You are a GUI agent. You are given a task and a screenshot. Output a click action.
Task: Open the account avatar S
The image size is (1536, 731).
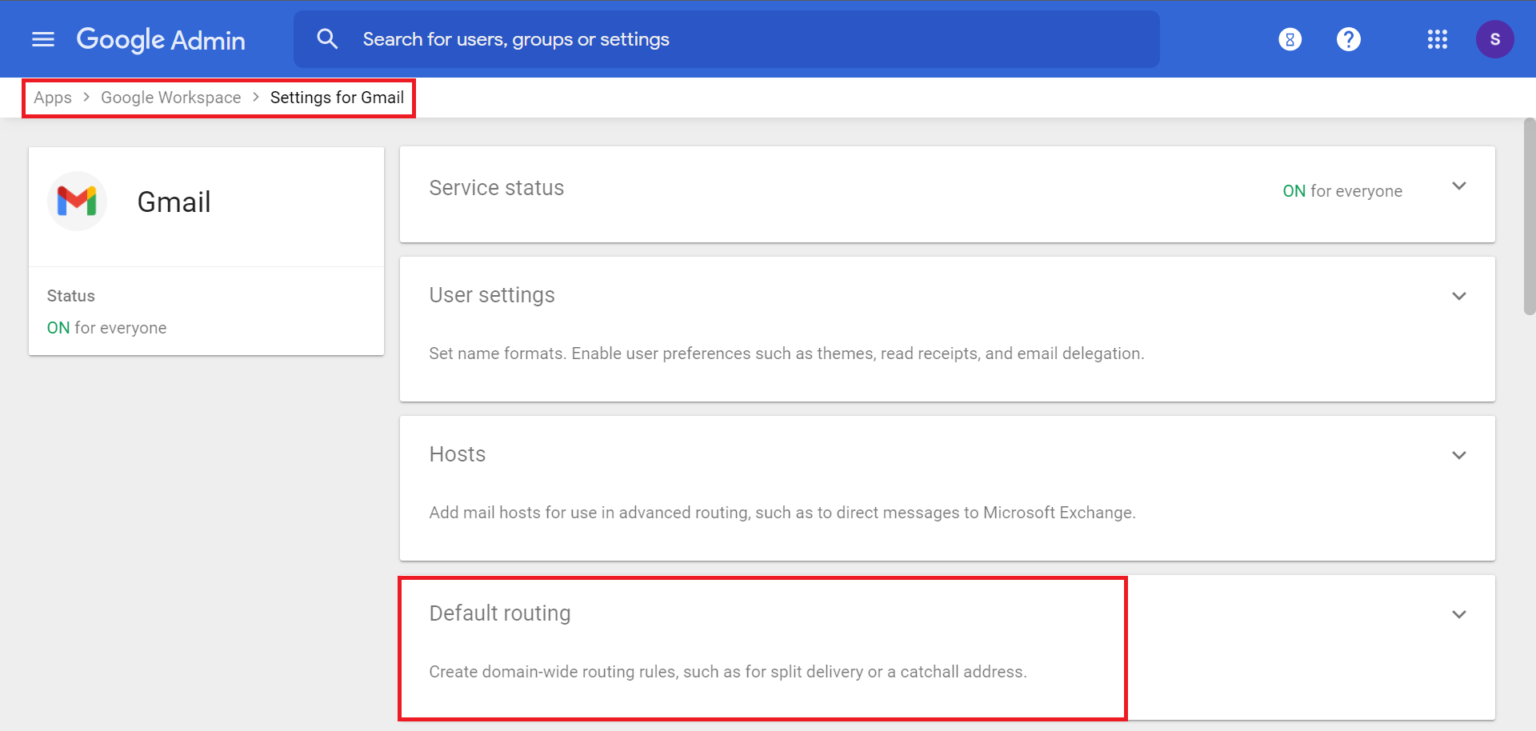click(1495, 39)
